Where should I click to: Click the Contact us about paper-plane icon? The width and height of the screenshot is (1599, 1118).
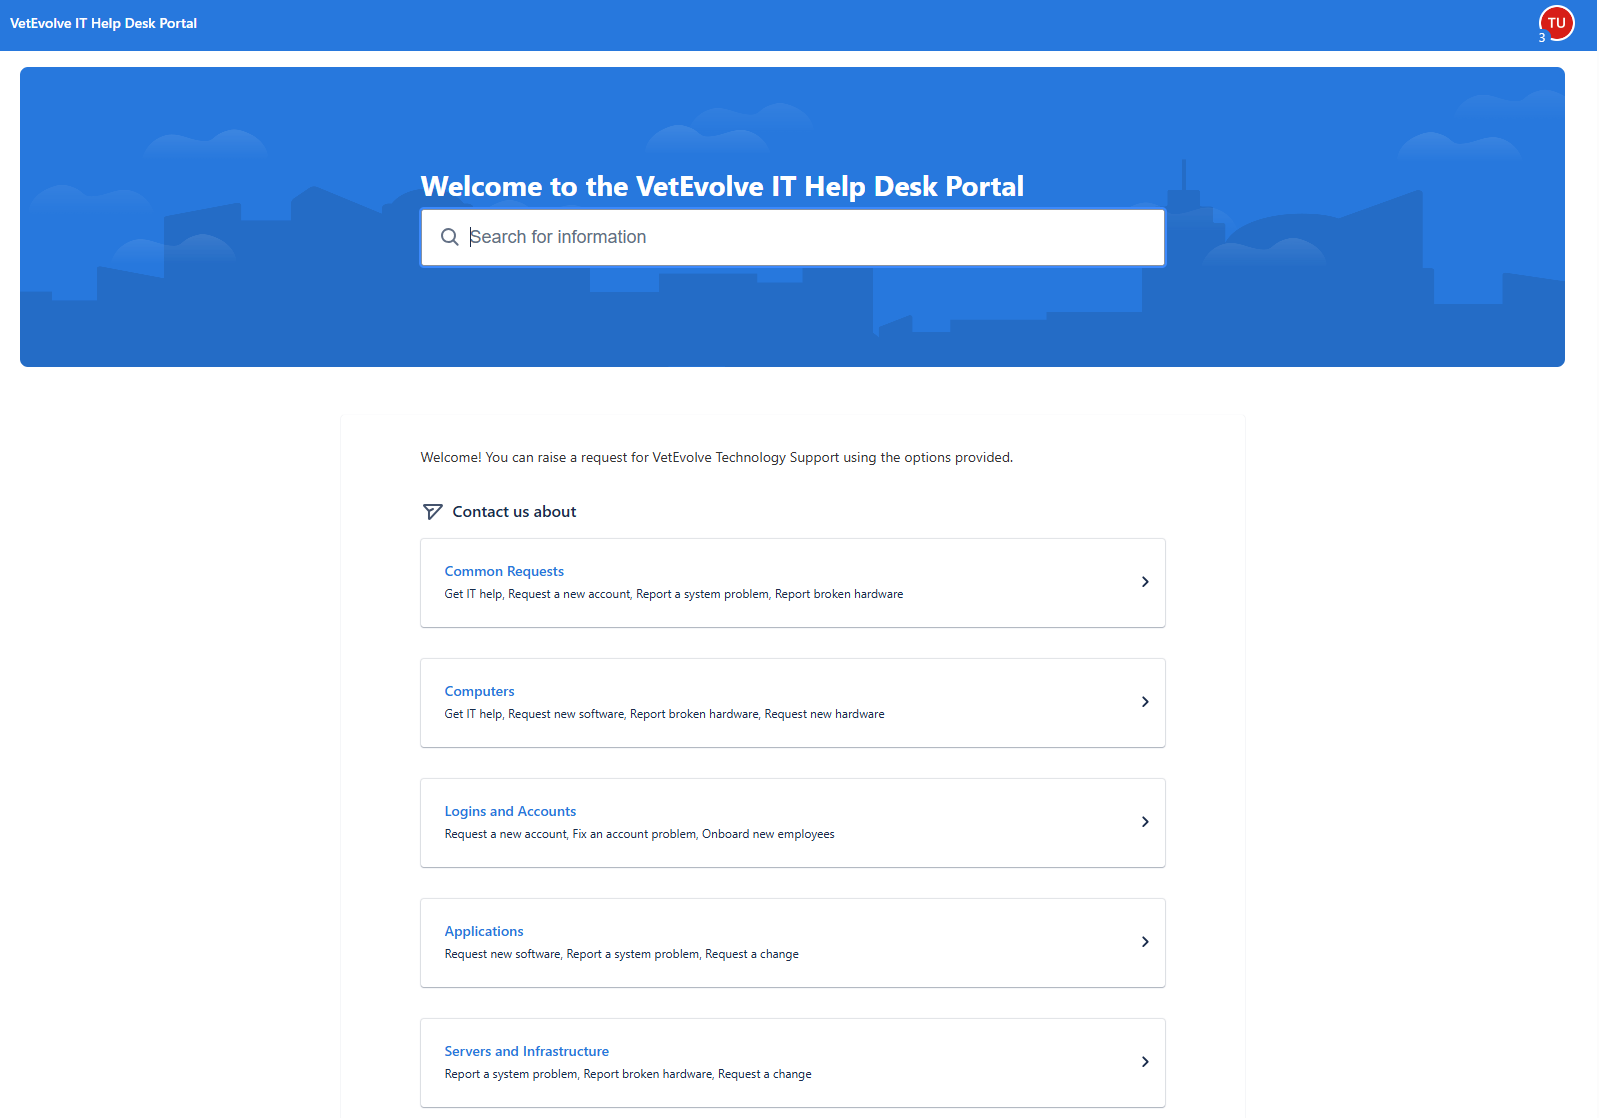coord(432,512)
